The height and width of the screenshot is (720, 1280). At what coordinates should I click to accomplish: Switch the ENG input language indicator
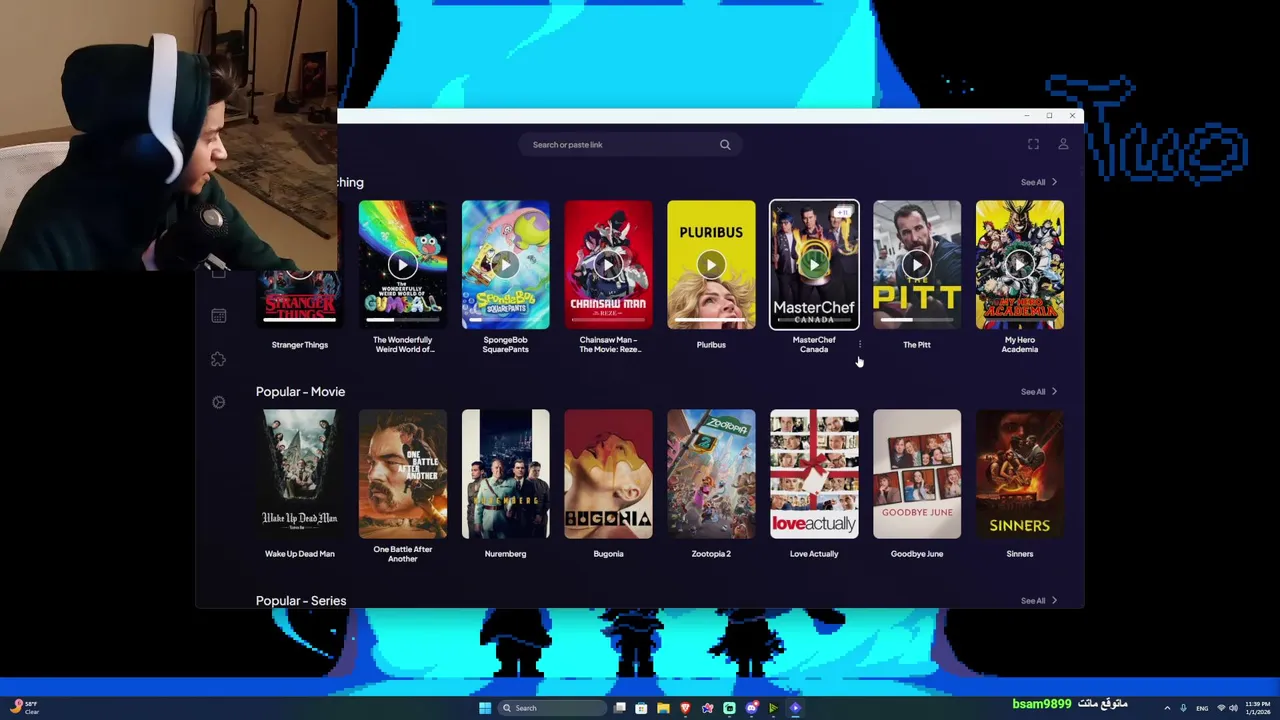[1202, 708]
